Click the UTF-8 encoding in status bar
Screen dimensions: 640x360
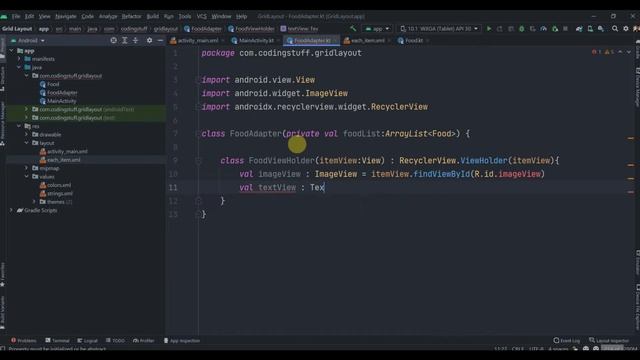point(536,349)
